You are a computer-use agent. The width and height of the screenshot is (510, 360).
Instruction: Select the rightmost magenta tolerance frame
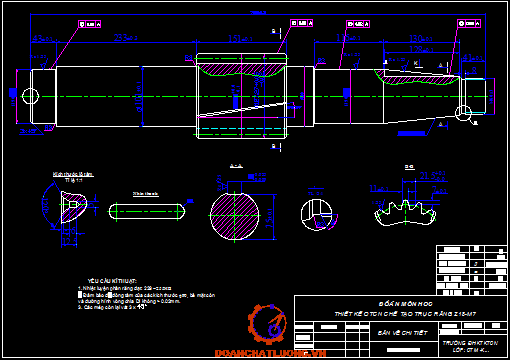click(469, 23)
